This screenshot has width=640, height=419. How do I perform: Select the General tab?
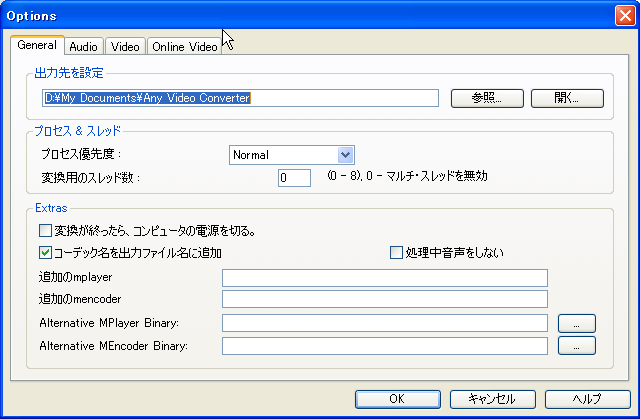(x=37, y=45)
